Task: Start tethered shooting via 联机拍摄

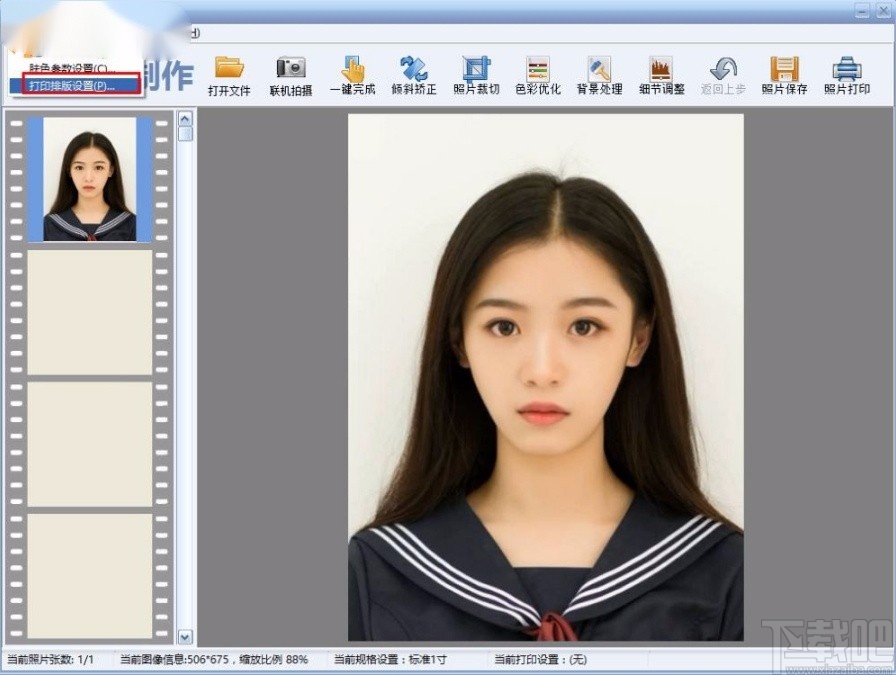Action: click(x=291, y=76)
